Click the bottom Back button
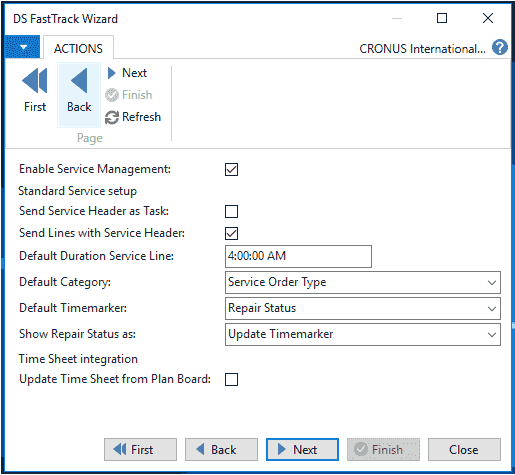This screenshot has width=515, height=475. 221,450
